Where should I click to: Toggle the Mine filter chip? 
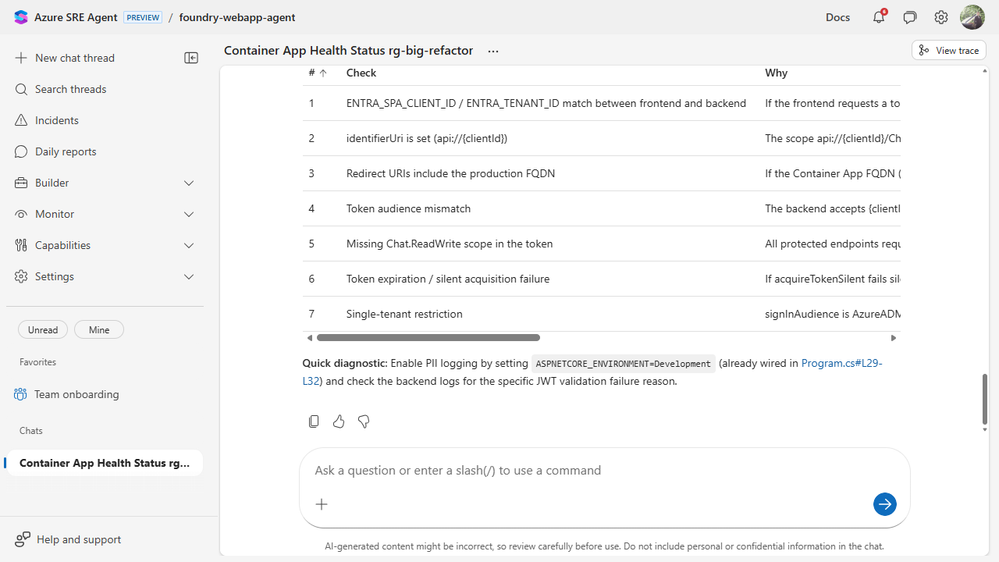[99, 330]
